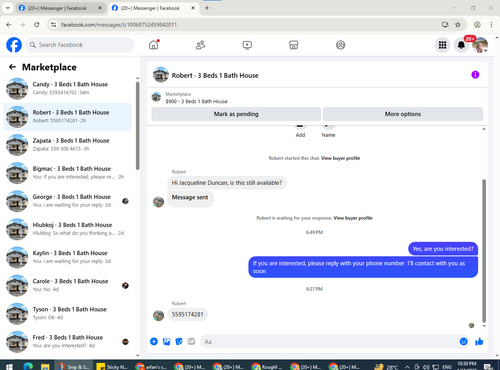Open the Groups icon in top navigation
This screenshot has width=500, height=370.
click(340, 45)
